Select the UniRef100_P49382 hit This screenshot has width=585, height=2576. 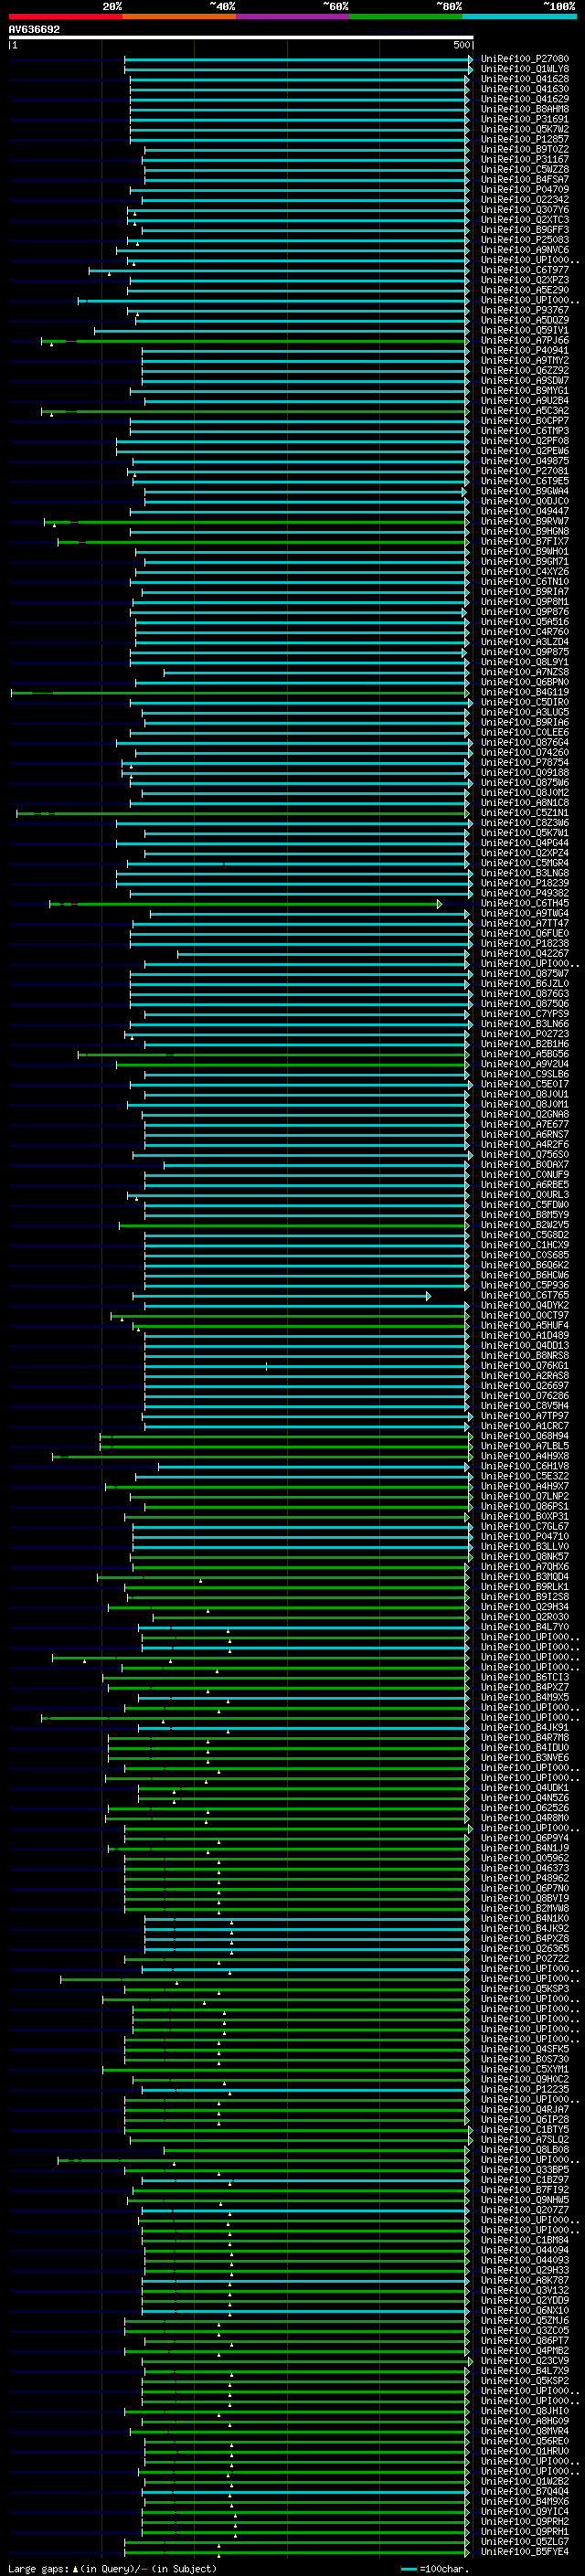524,894
